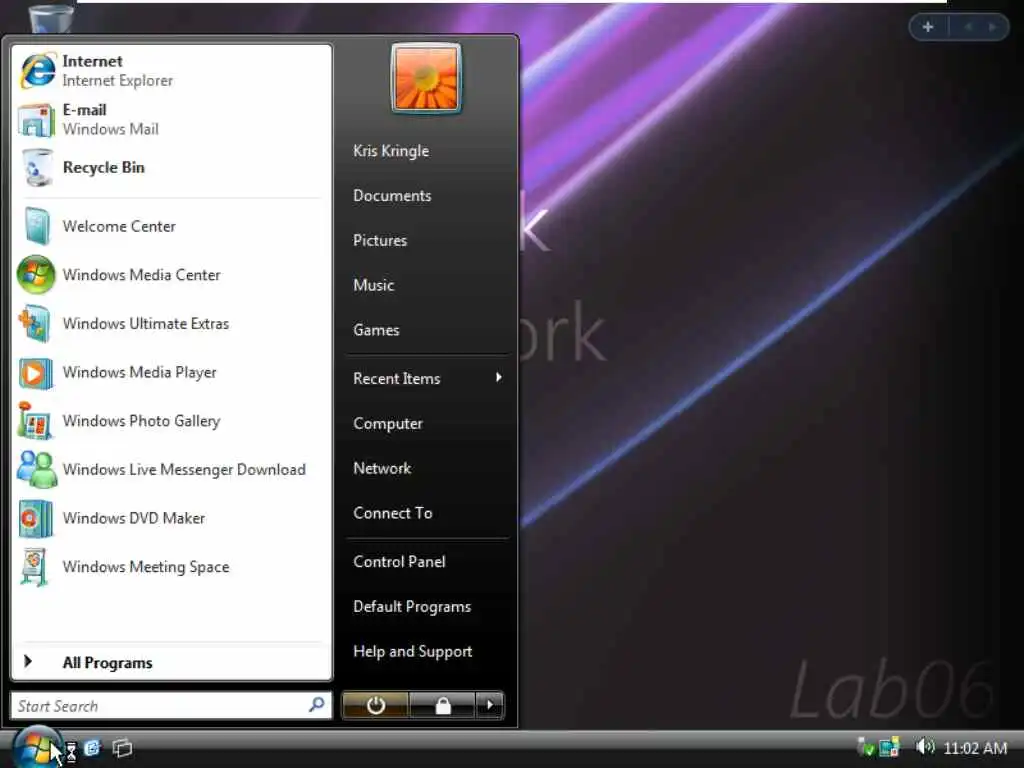Click the sidebar previous arrow
This screenshot has height=768, width=1024.
click(x=968, y=27)
